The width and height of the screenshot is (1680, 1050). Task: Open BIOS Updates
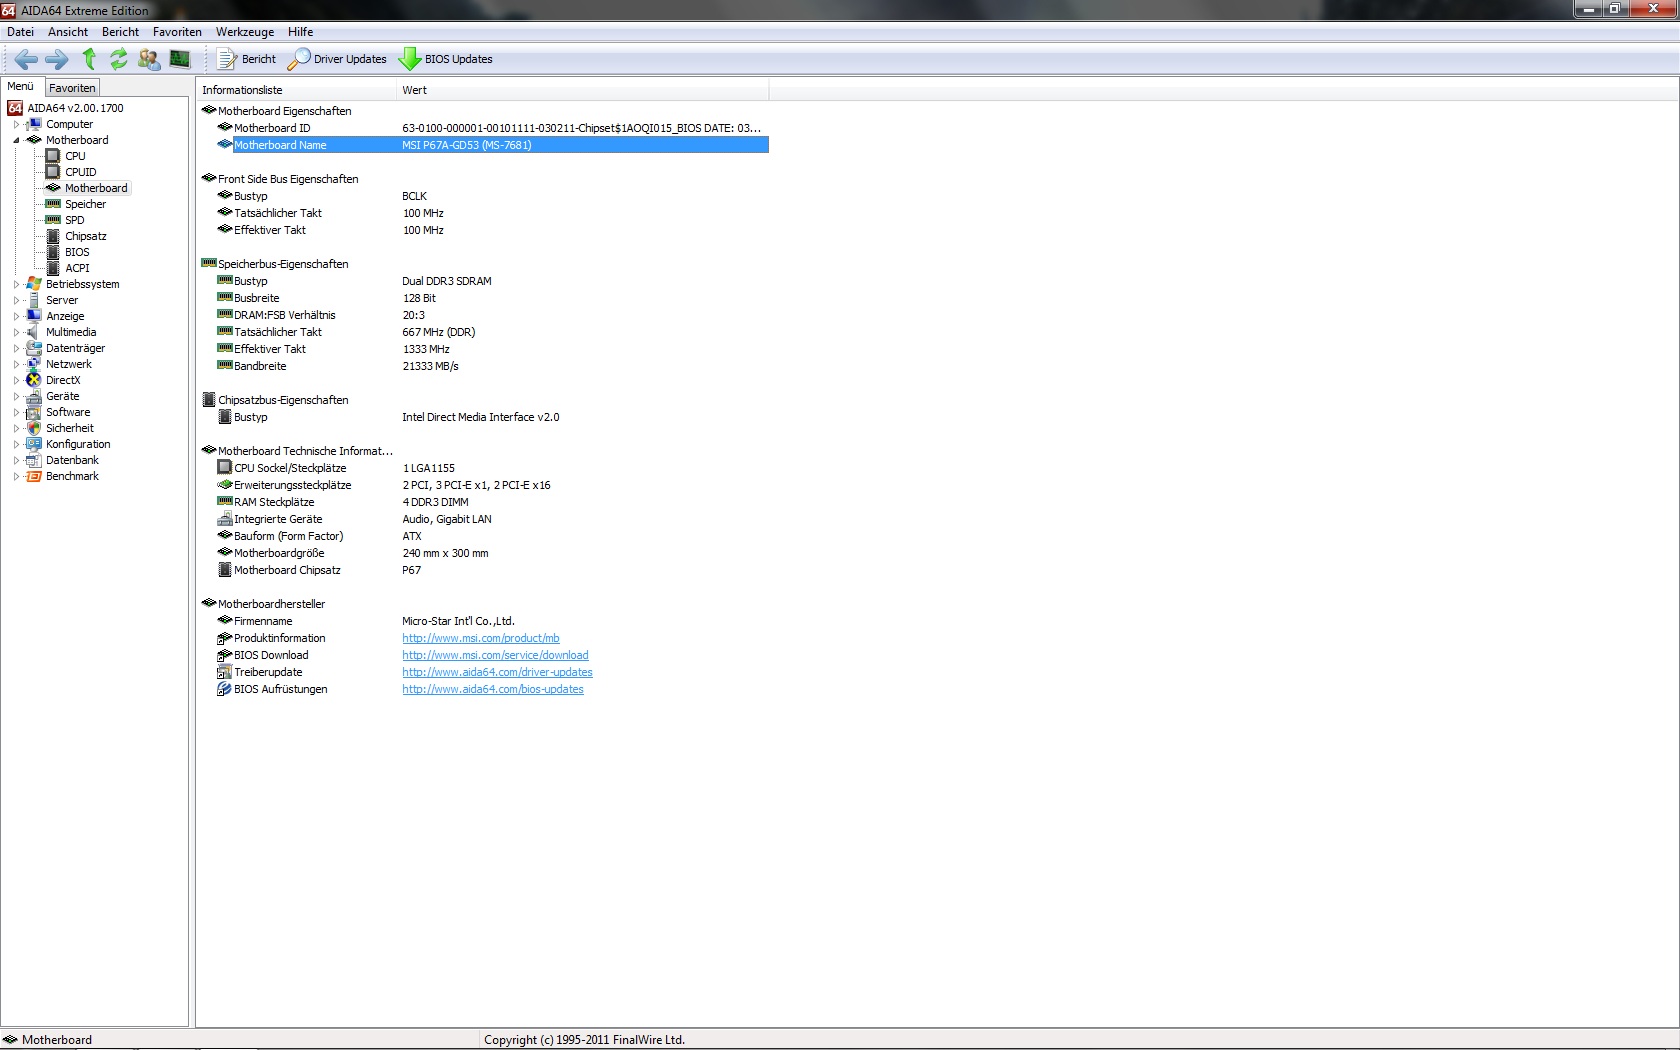point(447,59)
